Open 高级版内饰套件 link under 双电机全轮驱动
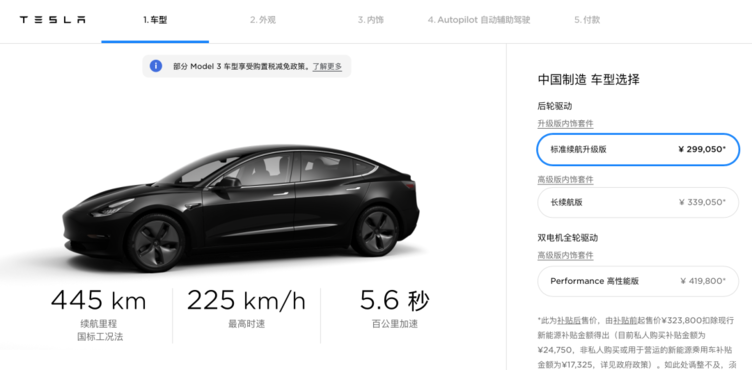Screen dimensions: 752x370 point(565,255)
